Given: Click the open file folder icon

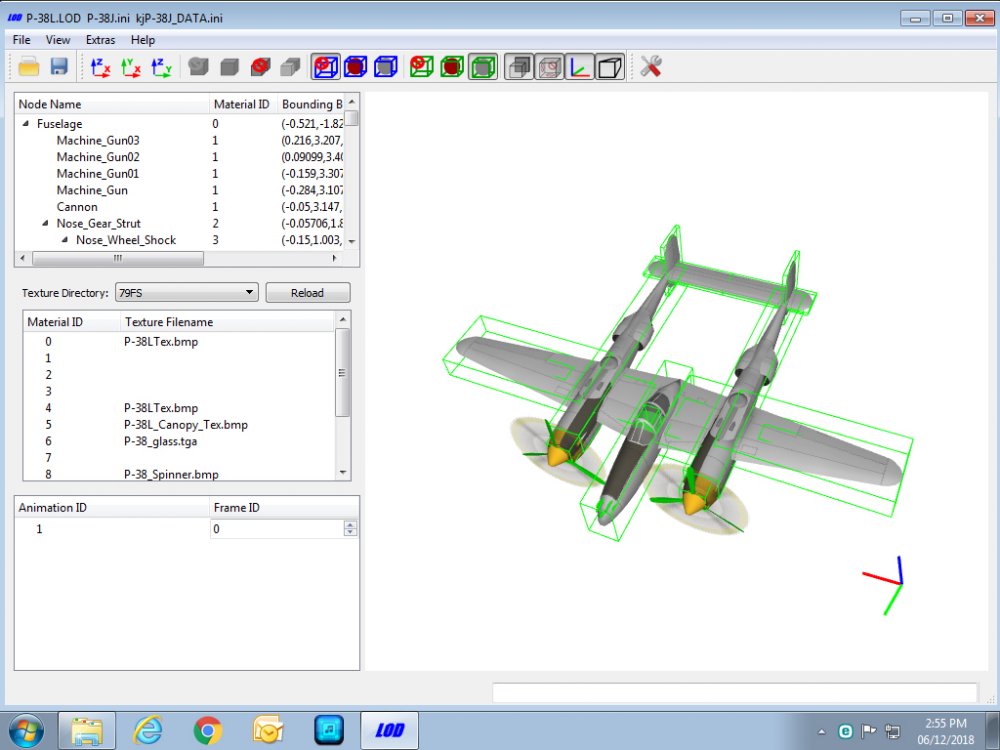Looking at the screenshot, I should (29, 66).
